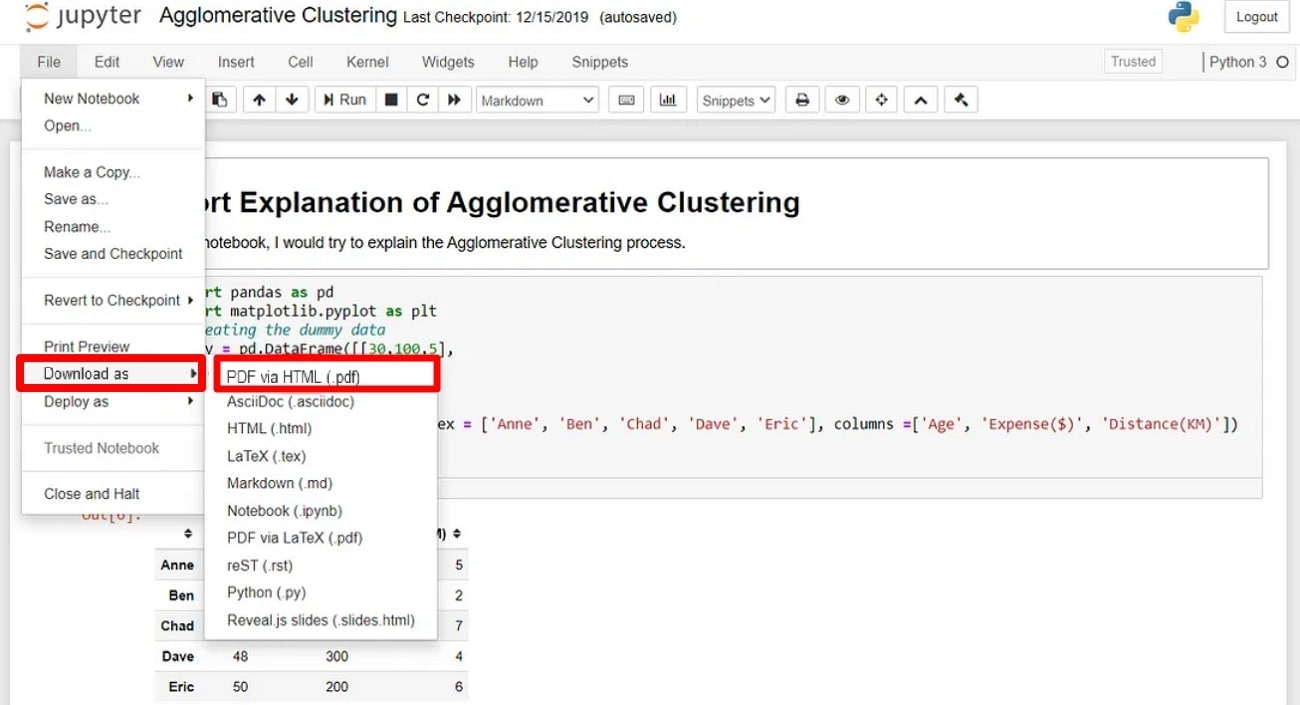Image resolution: width=1300 pixels, height=705 pixels.
Task: Download as AsciiDoc (.asciidoc)
Action: (x=320, y=402)
